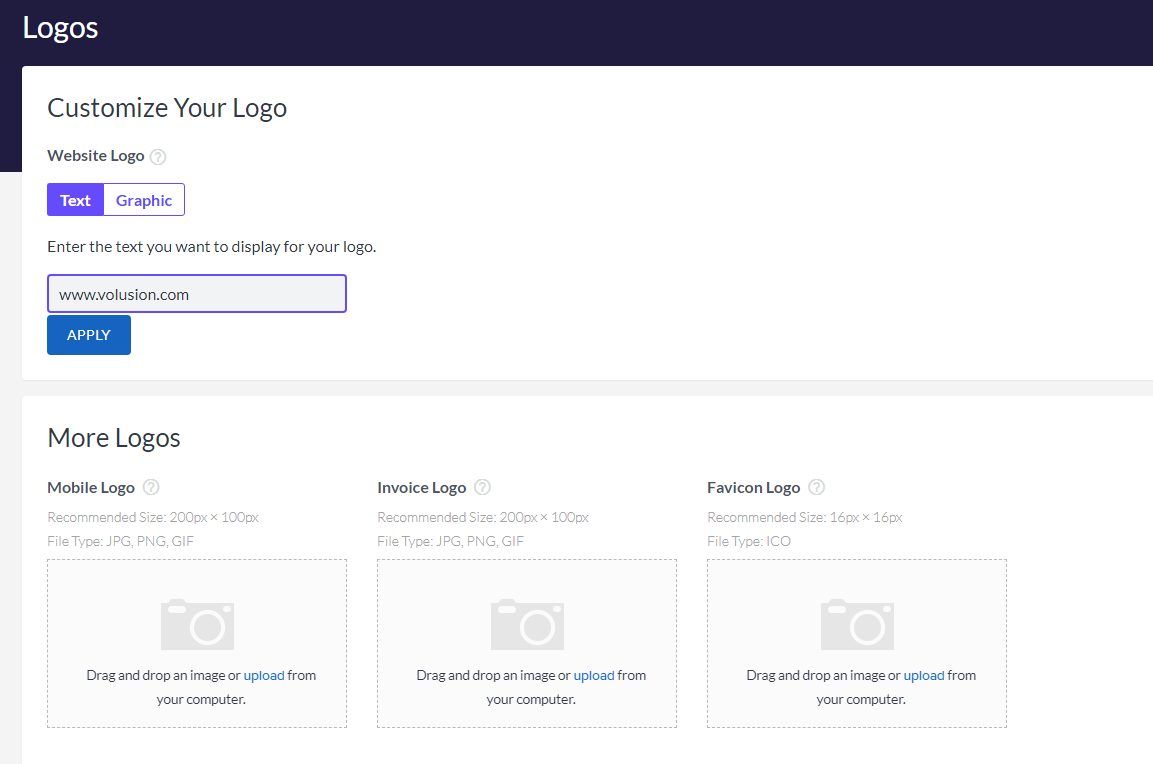Open the upload link for Invoice Logo
Image resolution: width=1153 pixels, height=764 pixels.
coord(594,676)
